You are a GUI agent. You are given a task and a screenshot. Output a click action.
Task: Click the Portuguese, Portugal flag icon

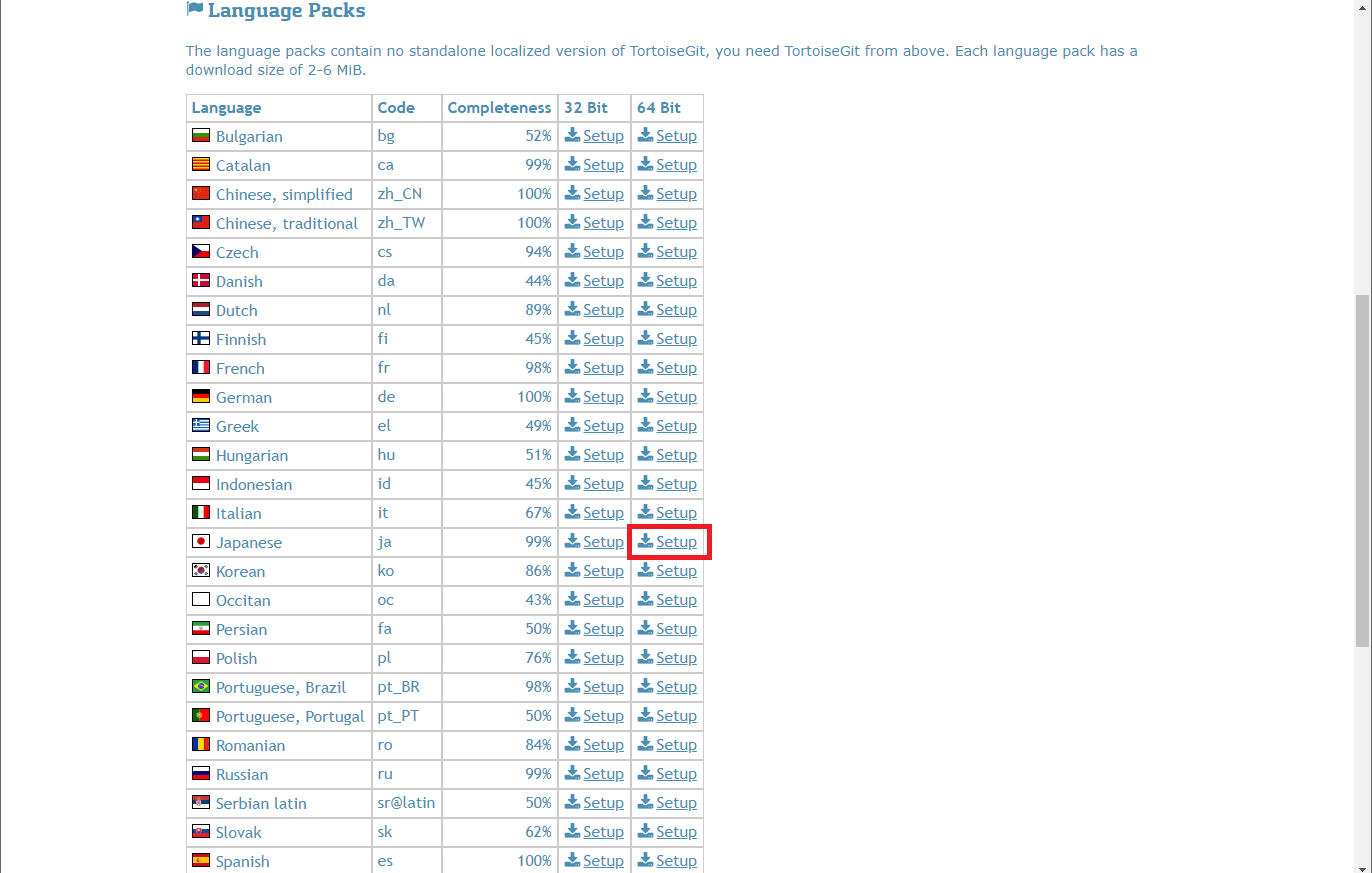click(x=200, y=716)
